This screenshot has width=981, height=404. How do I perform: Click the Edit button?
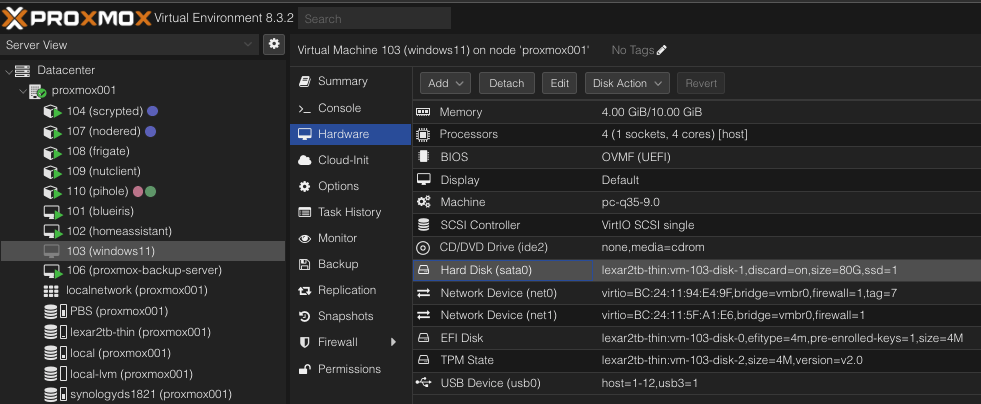559,83
